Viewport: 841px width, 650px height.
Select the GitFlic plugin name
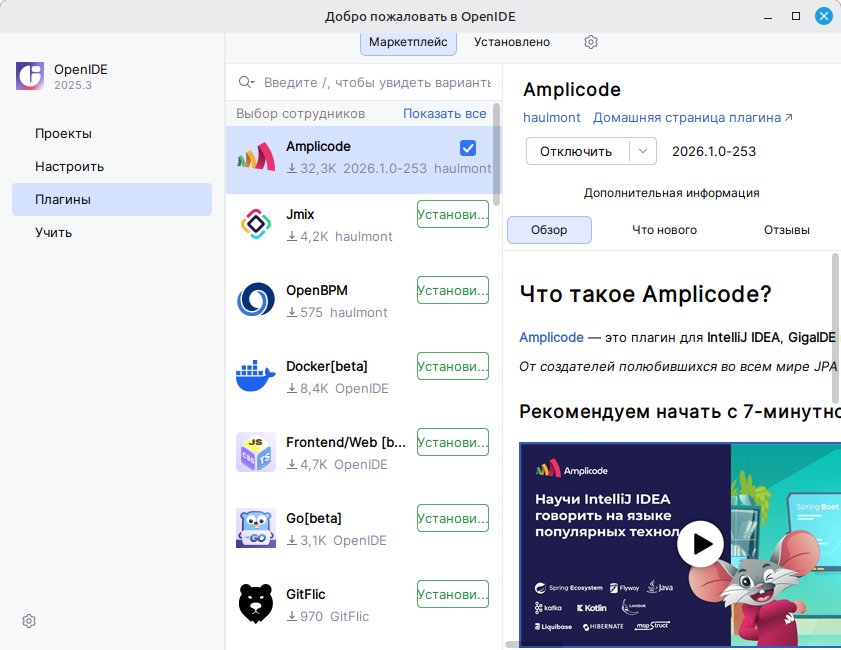click(306, 594)
